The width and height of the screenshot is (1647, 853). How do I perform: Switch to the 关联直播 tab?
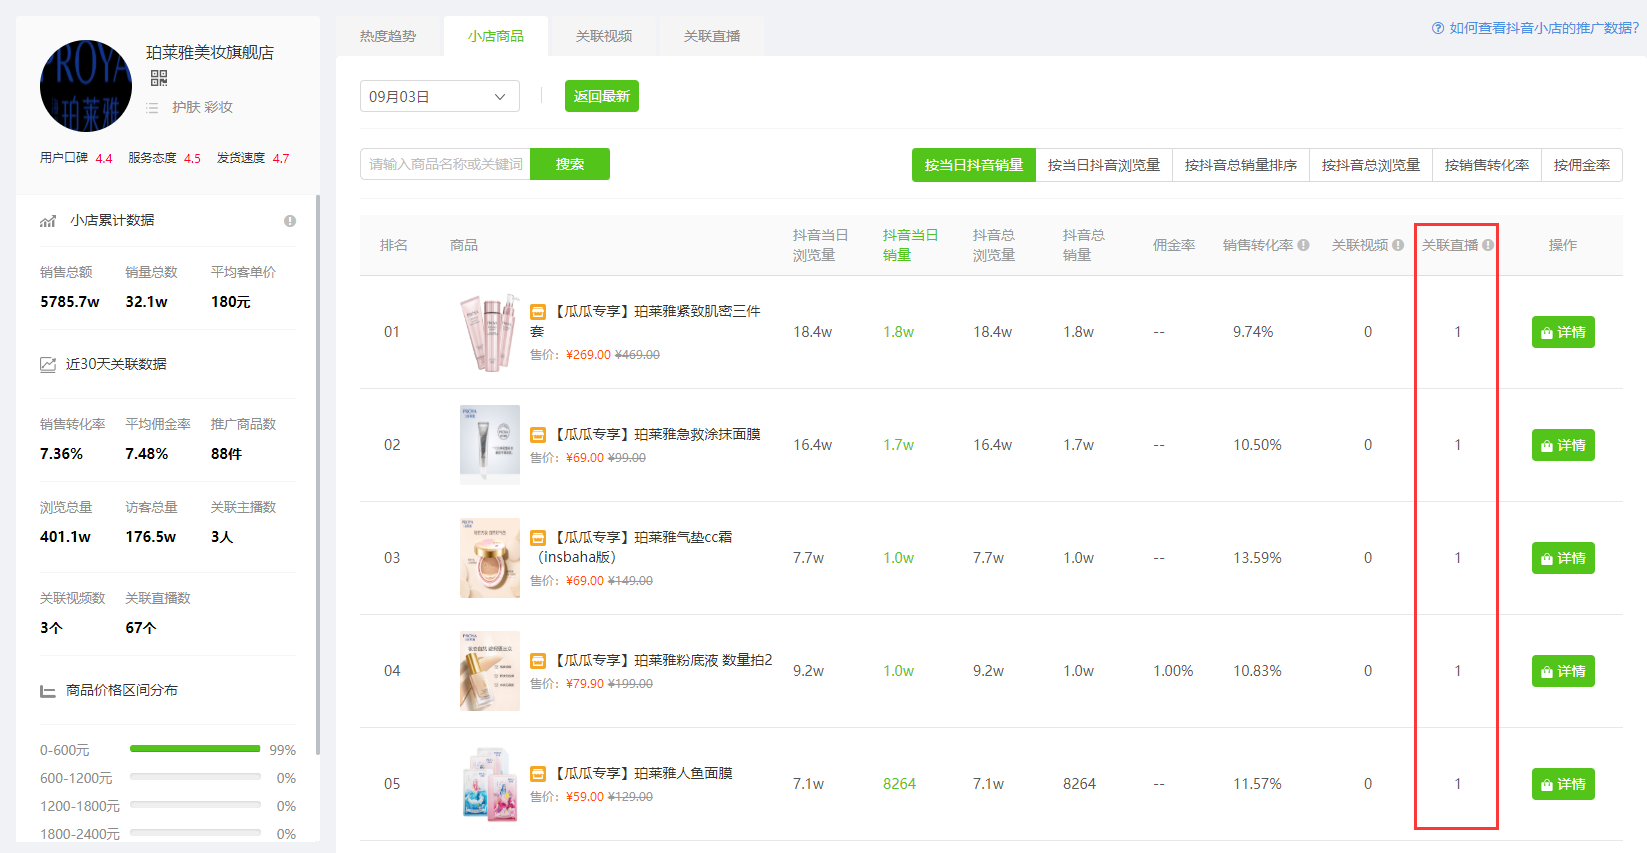click(712, 36)
